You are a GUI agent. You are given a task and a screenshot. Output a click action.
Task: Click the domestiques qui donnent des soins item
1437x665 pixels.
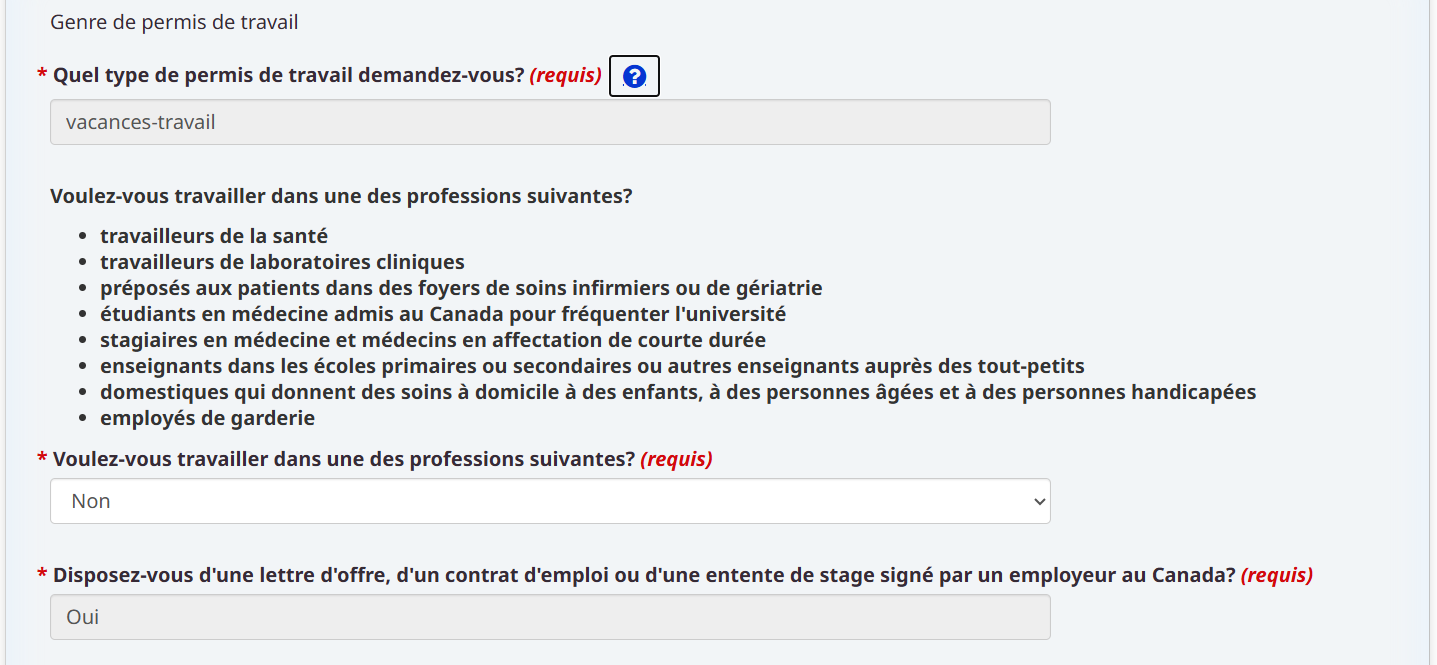pos(677,392)
